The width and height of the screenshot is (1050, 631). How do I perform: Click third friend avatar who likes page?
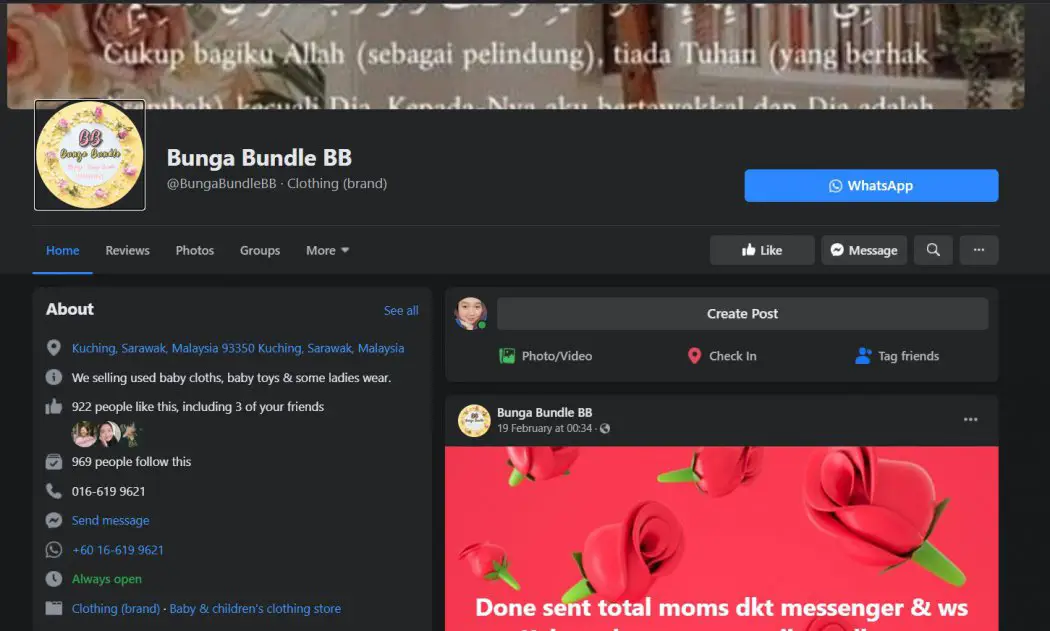coord(131,434)
